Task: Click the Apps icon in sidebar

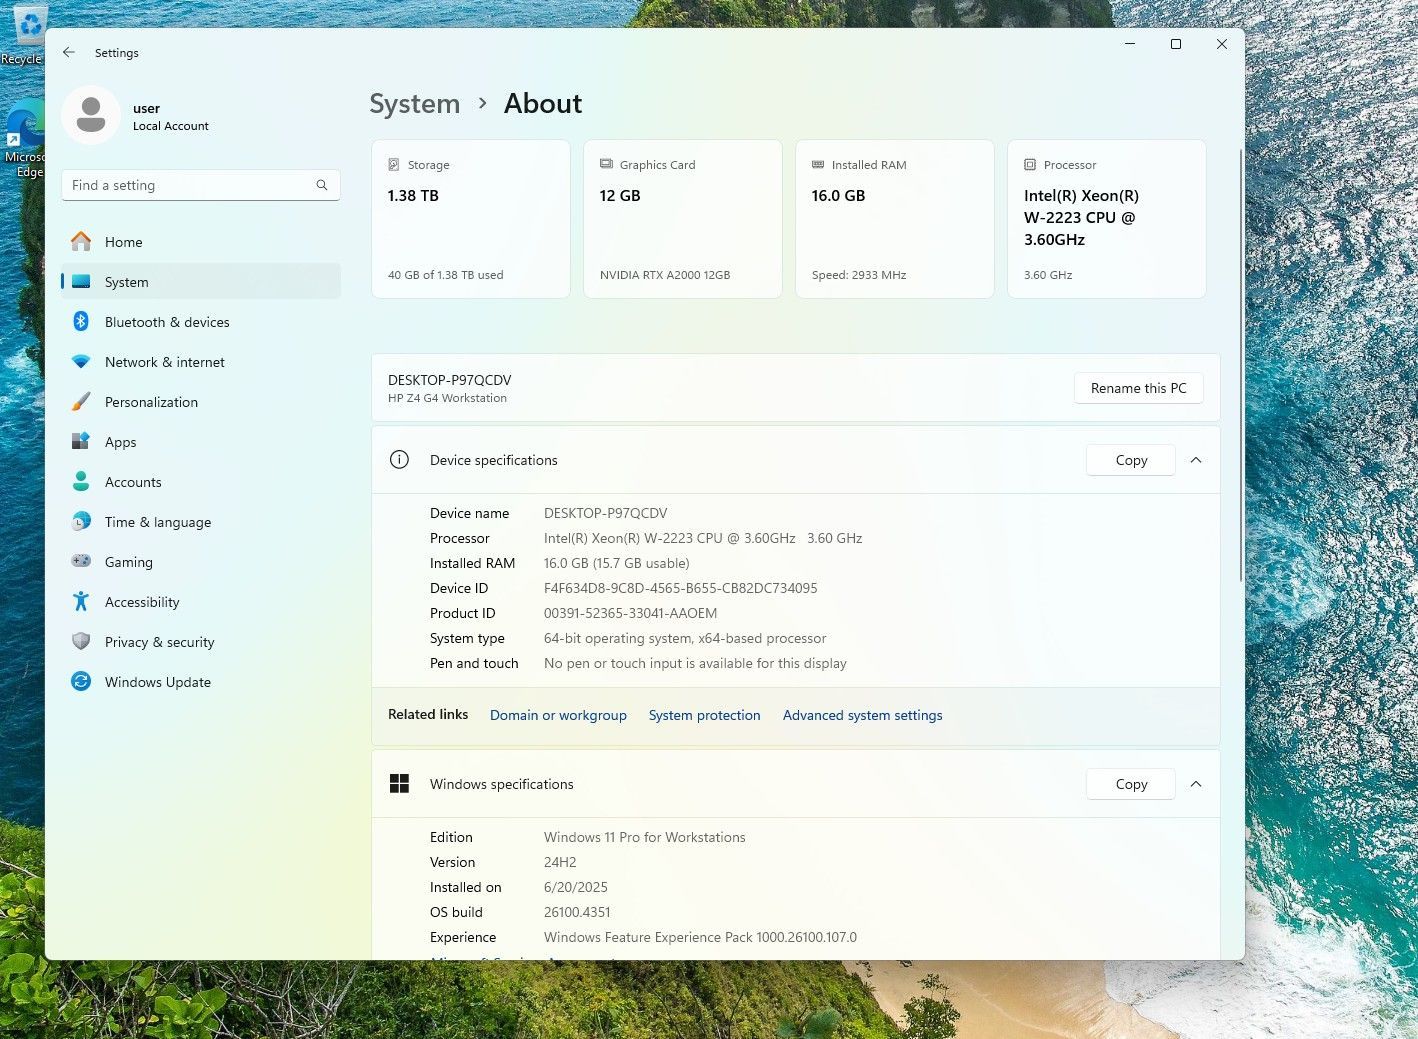Action: [x=81, y=442]
